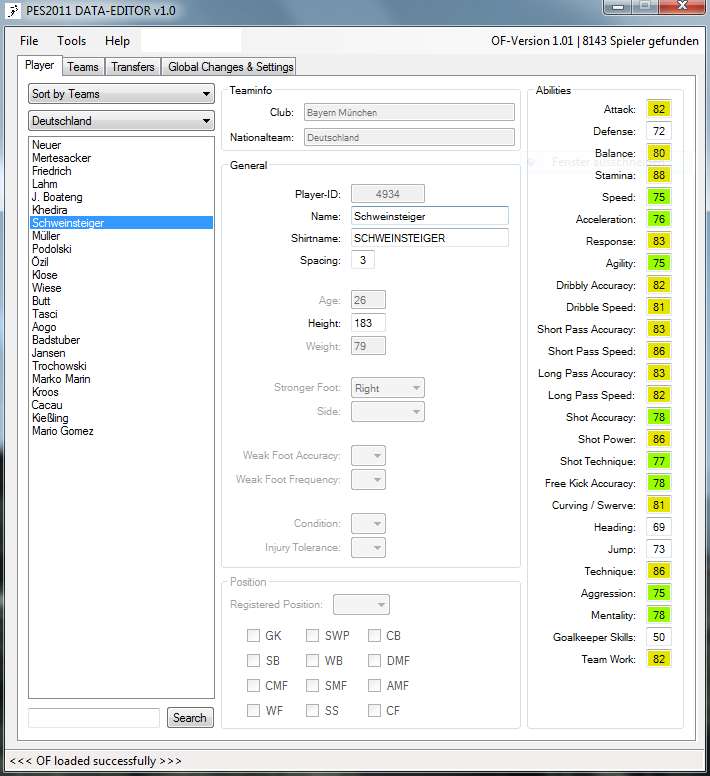Open the Sort by Teams dropdown
The height and width of the screenshot is (776, 710).
(x=121, y=94)
